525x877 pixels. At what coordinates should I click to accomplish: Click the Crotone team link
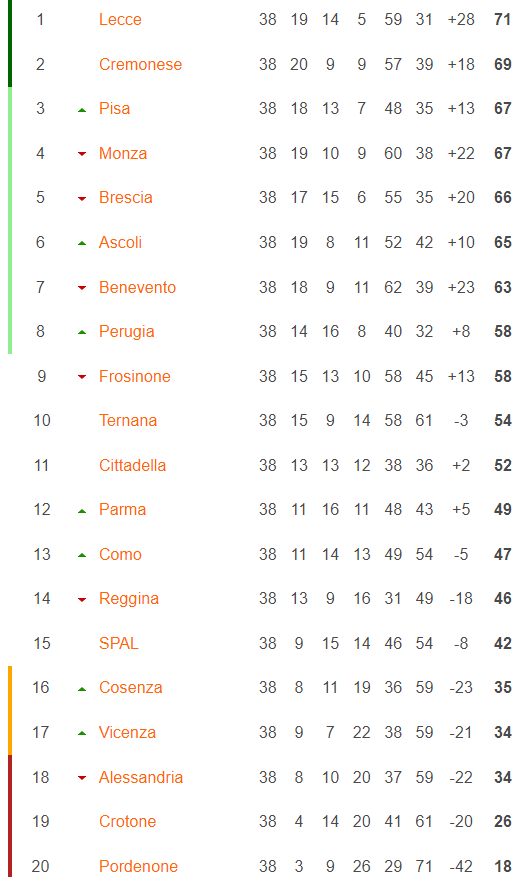(127, 821)
